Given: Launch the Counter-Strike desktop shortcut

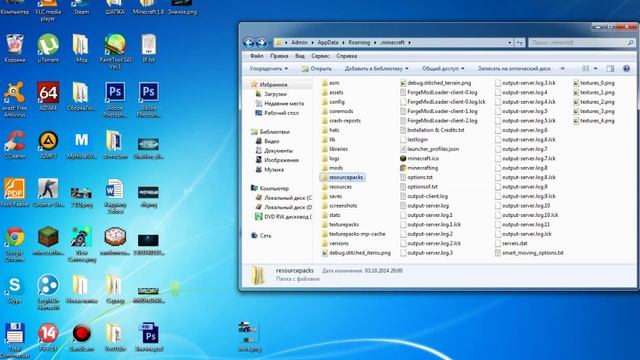Looking at the screenshot, I should [48, 193].
